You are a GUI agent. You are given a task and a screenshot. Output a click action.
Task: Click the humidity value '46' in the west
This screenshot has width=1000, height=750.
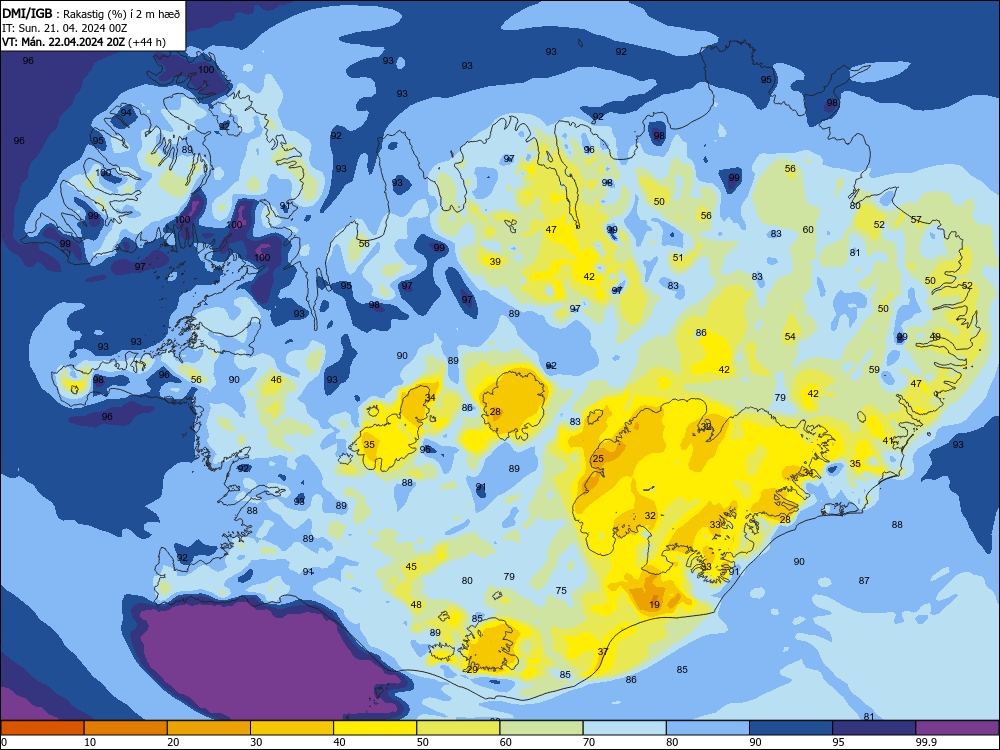click(x=276, y=379)
